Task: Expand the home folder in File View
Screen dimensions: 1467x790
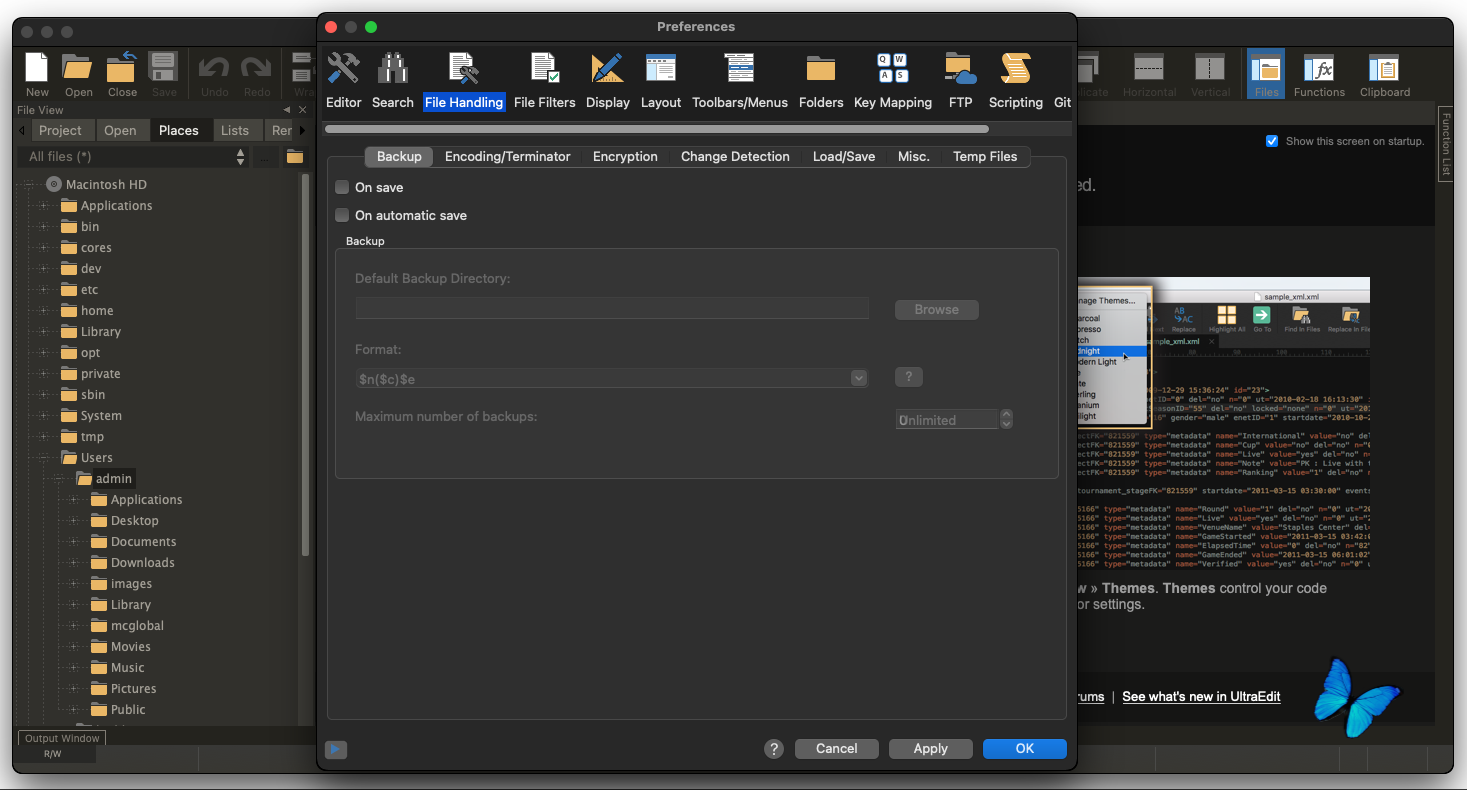Action: coord(44,311)
